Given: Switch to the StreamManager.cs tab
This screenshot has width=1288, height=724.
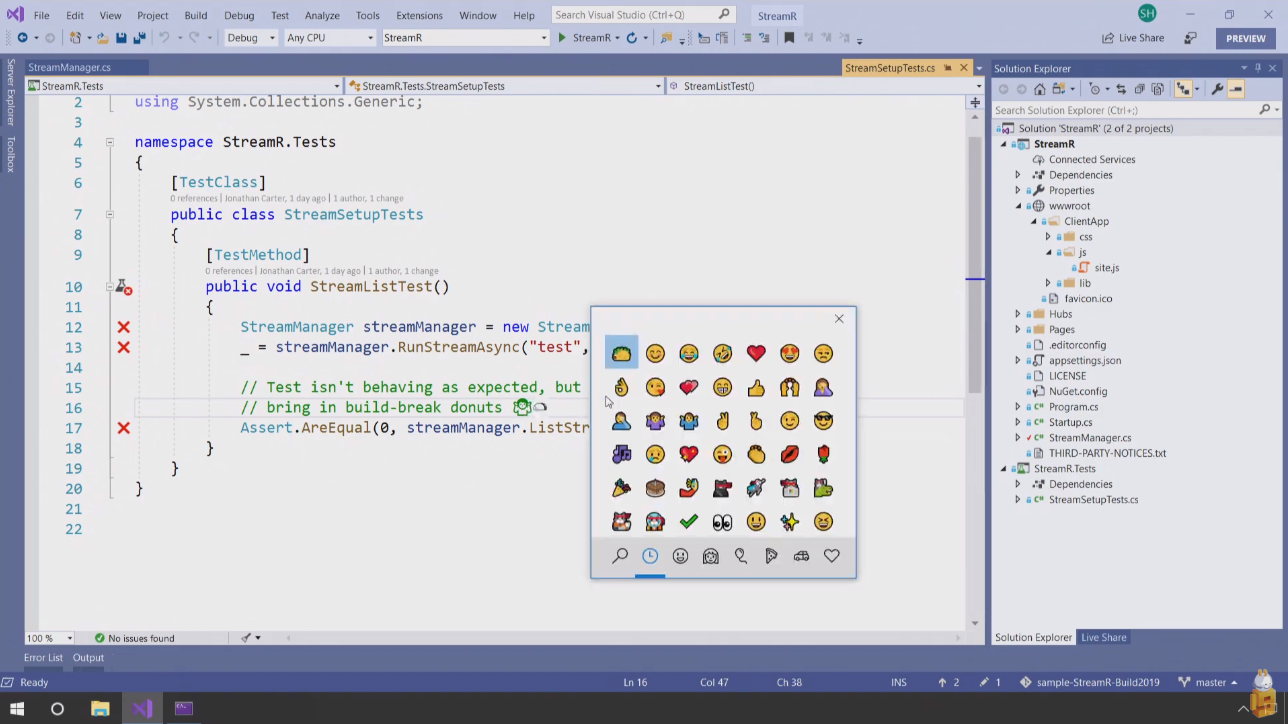Looking at the screenshot, I should [70, 68].
